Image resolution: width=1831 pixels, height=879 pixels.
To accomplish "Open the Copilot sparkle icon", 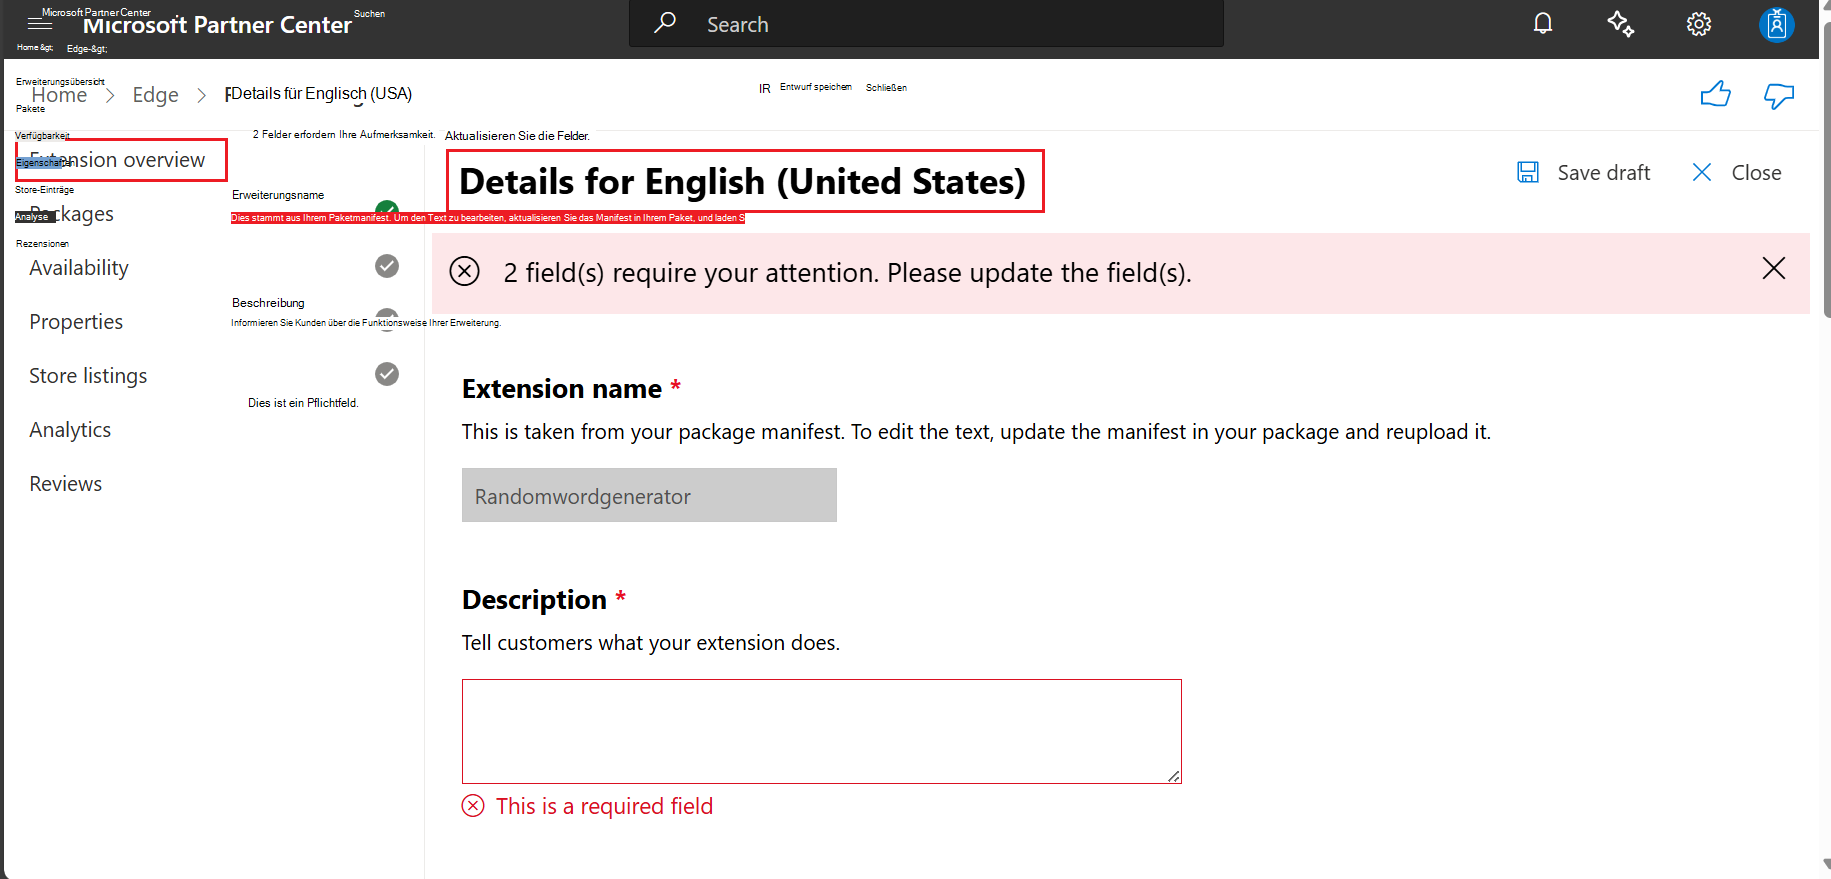I will tap(1621, 23).
